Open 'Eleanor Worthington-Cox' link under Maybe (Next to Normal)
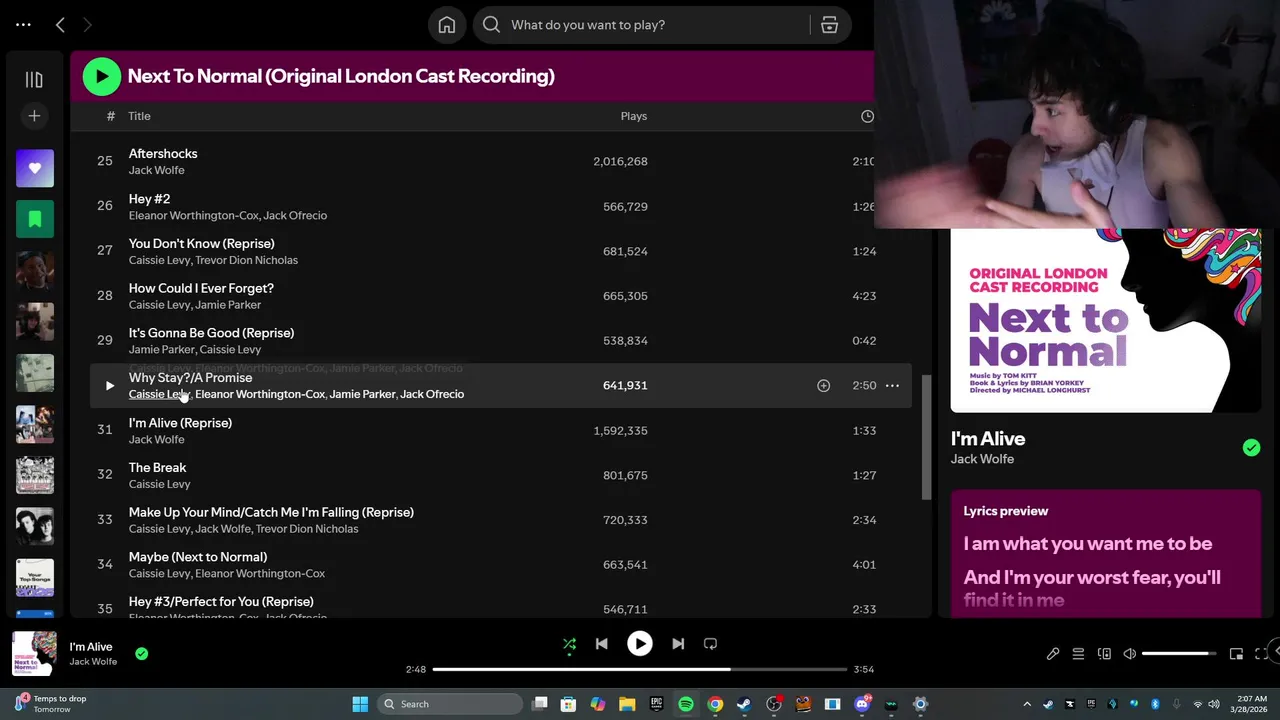The image size is (1280, 720). click(x=260, y=573)
